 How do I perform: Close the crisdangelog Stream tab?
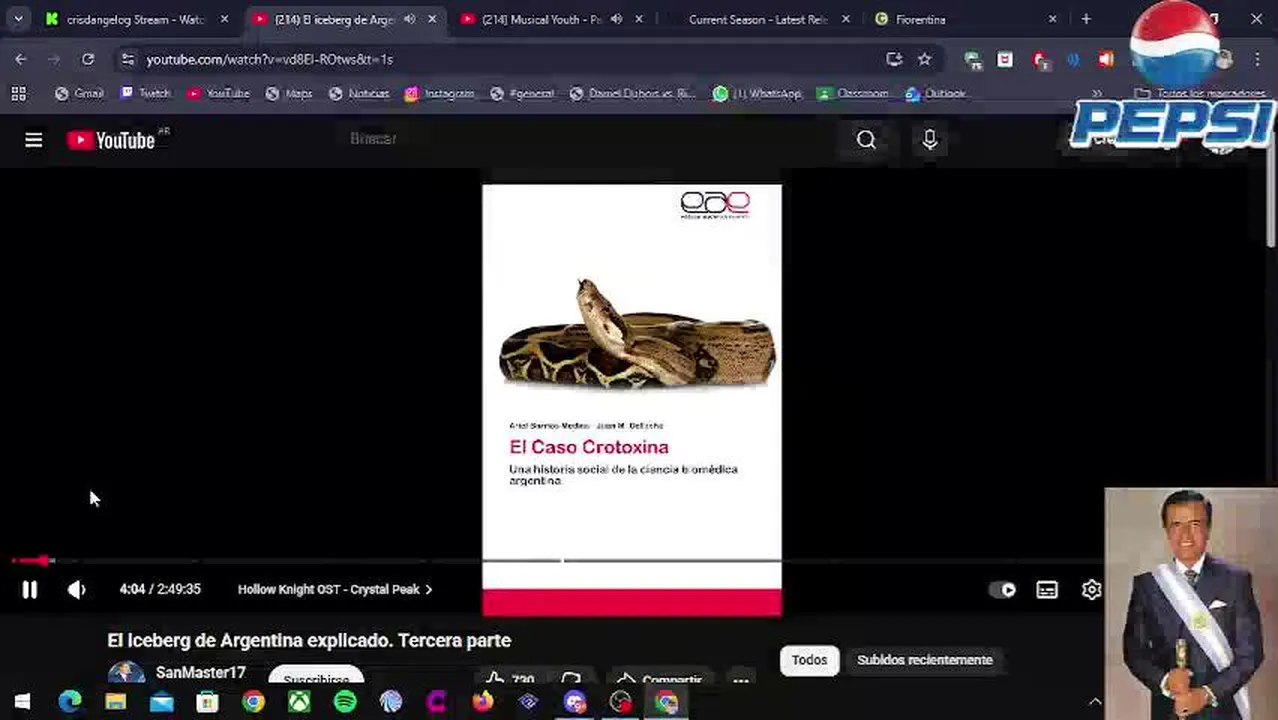click(224, 19)
